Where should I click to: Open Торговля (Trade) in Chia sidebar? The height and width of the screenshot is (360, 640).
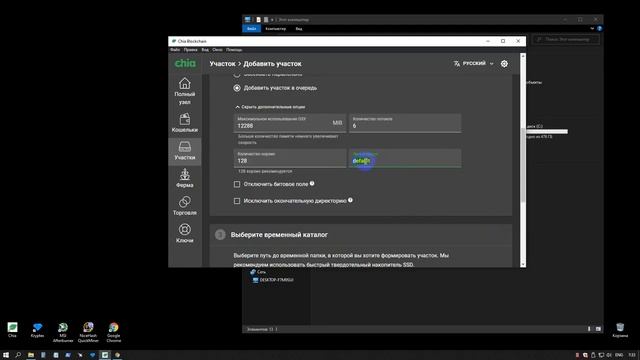(x=184, y=206)
